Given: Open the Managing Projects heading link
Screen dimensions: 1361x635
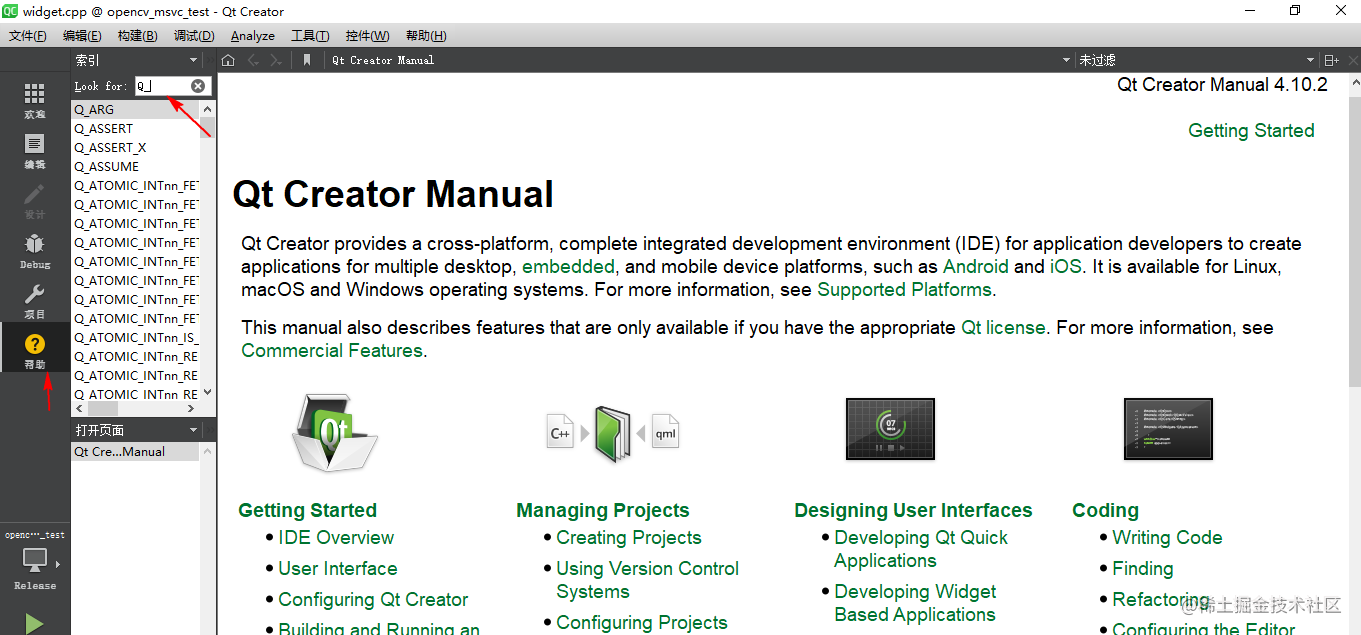Looking at the screenshot, I should (603, 510).
